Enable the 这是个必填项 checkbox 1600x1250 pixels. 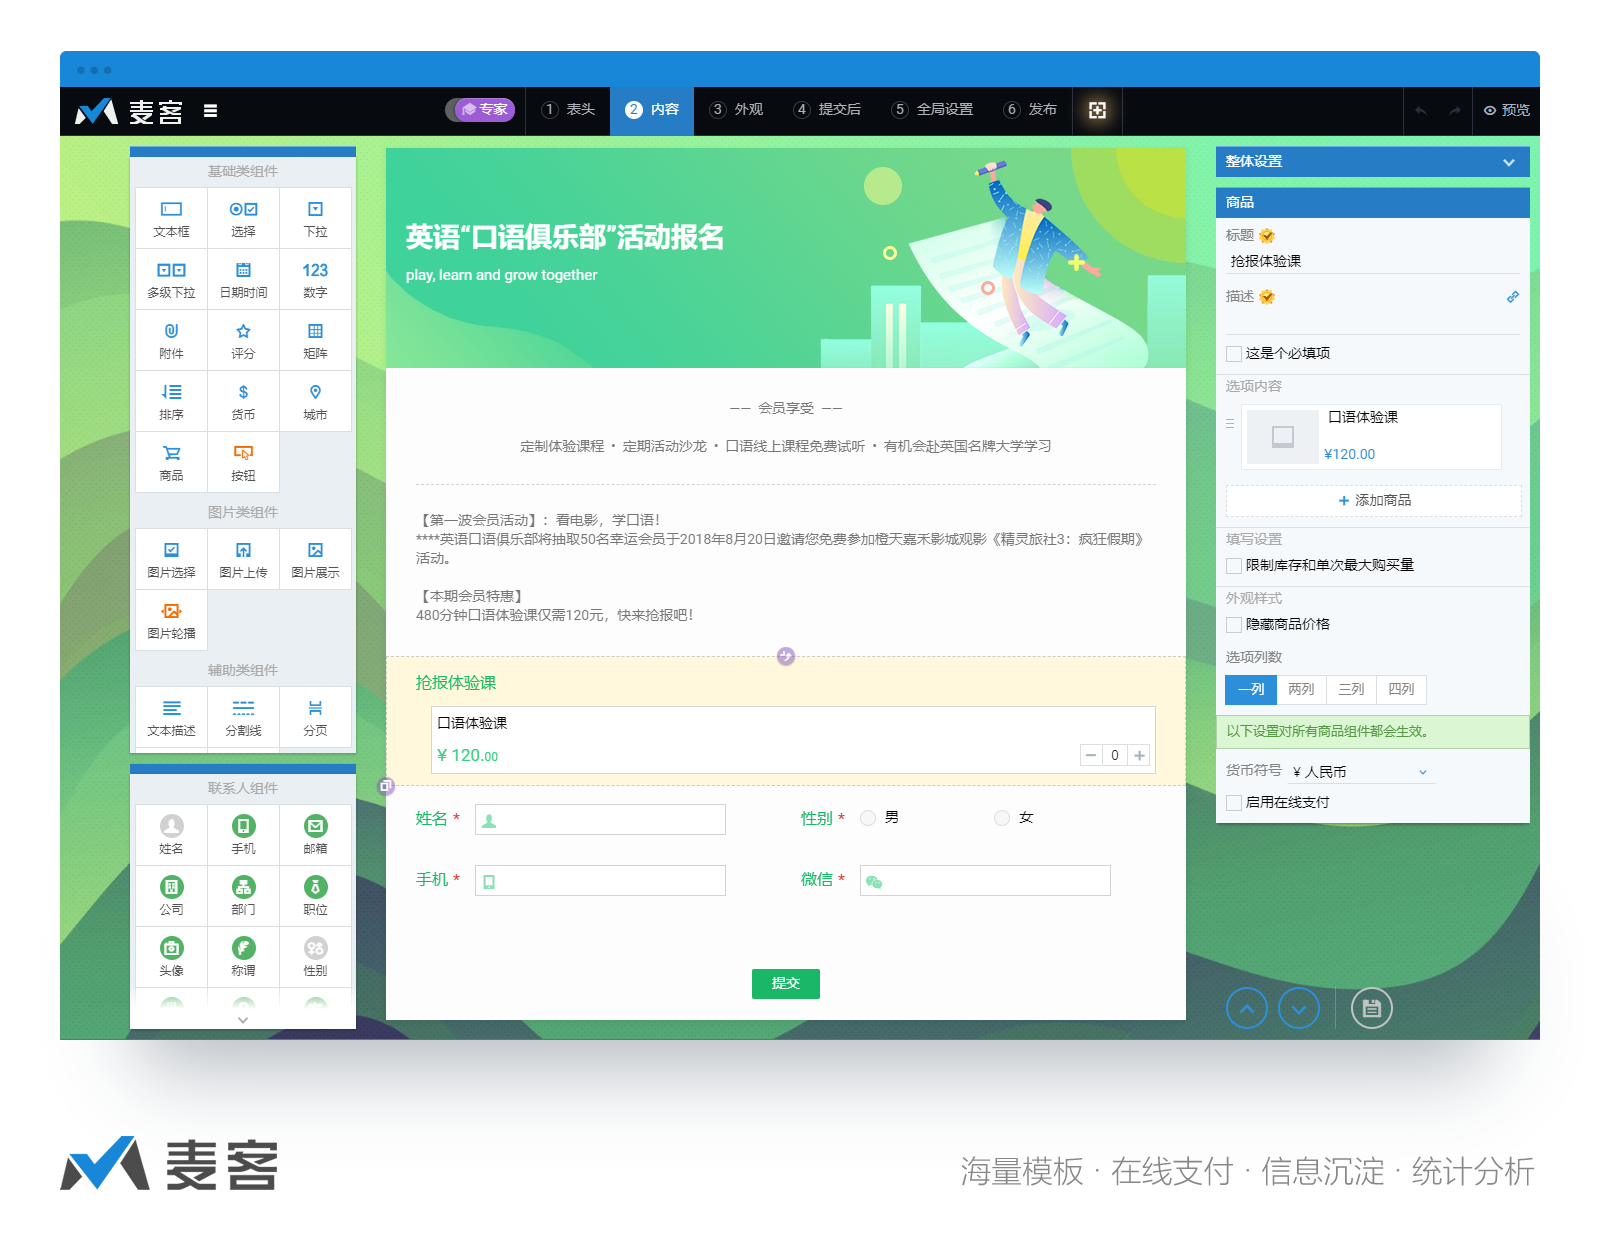1234,353
